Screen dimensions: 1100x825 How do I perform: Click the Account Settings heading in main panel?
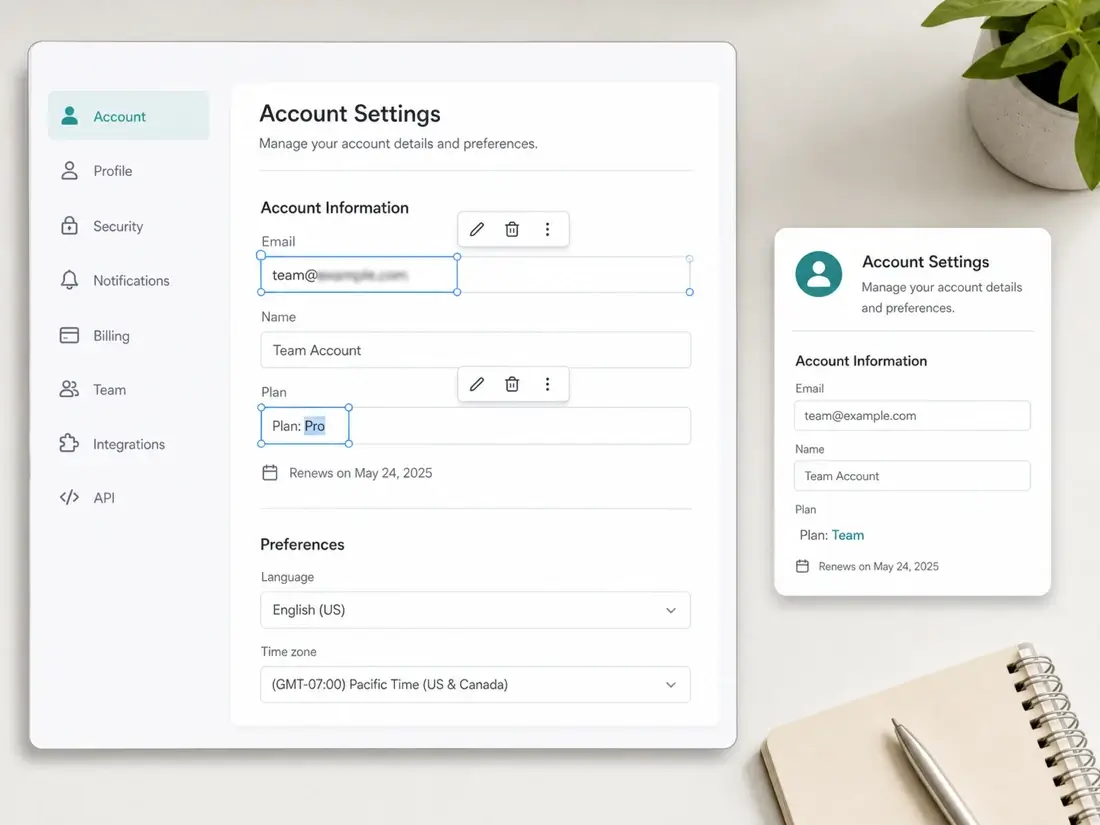[x=350, y=114]
